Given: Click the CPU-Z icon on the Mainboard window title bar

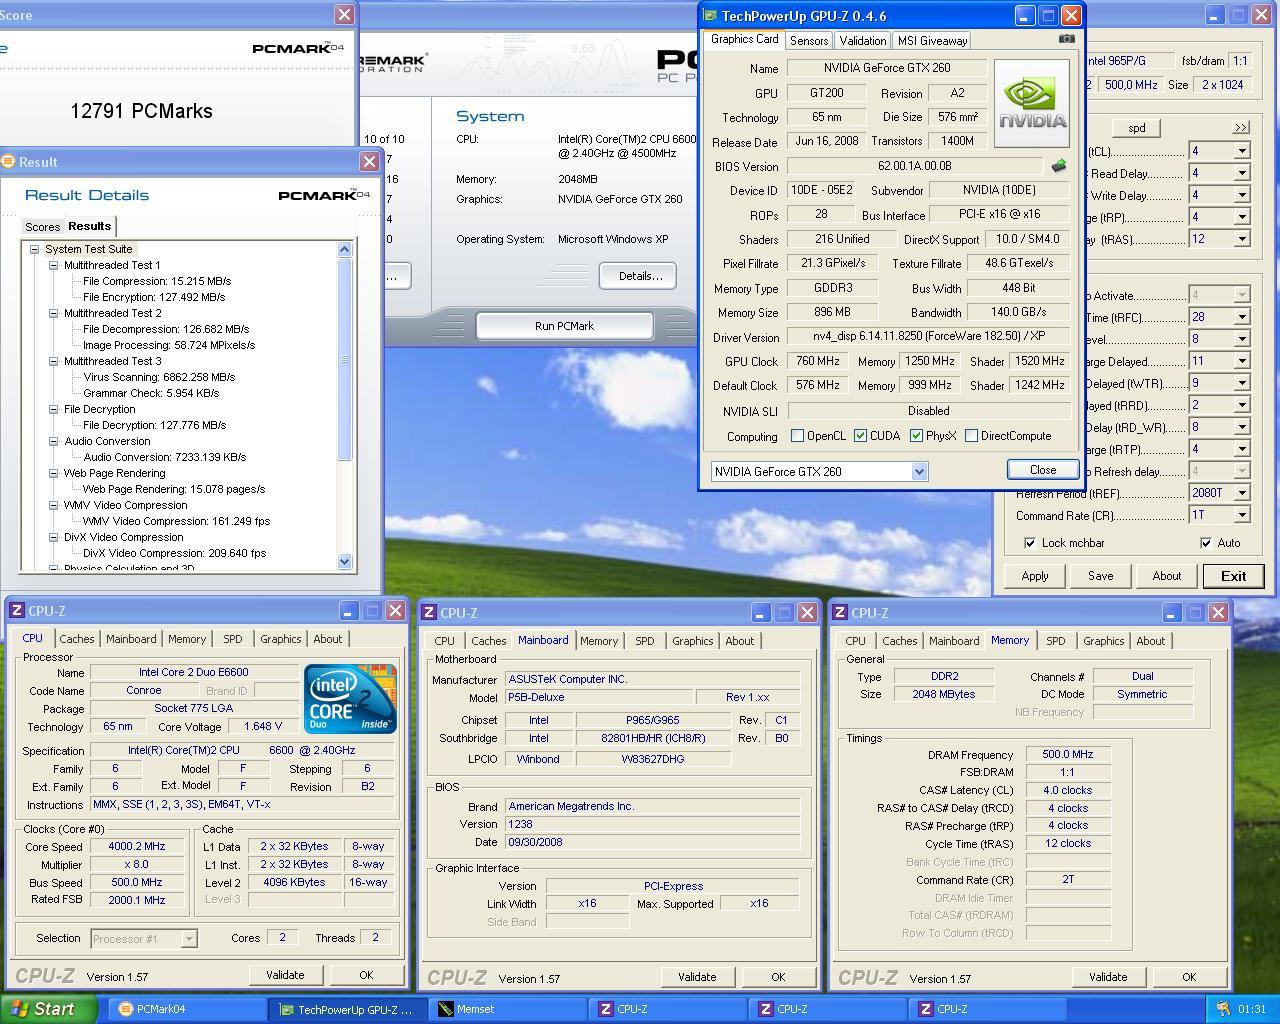Looking at the screenshot, I should coord(428,612).
